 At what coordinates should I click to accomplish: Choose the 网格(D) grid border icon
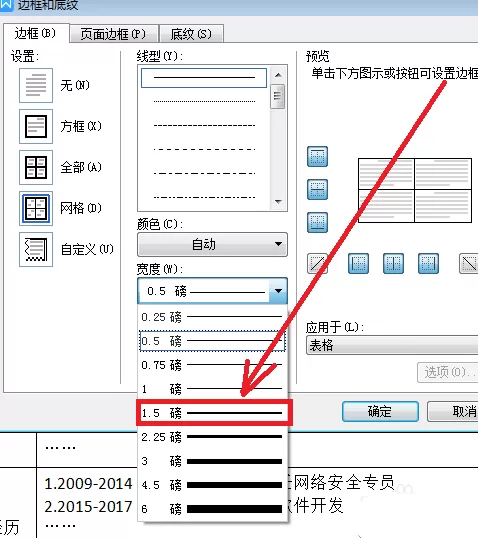pos(36,208)
